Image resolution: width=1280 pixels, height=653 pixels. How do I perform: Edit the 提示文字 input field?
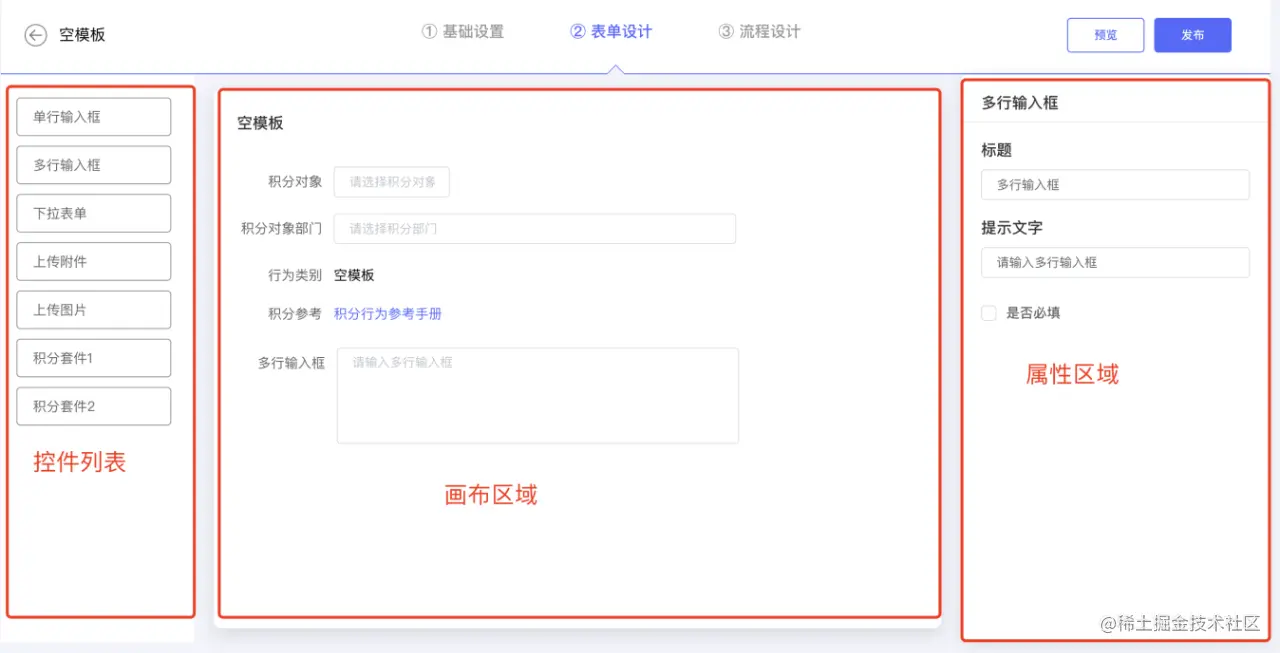pyautogui.click(x=1115, y=262)
